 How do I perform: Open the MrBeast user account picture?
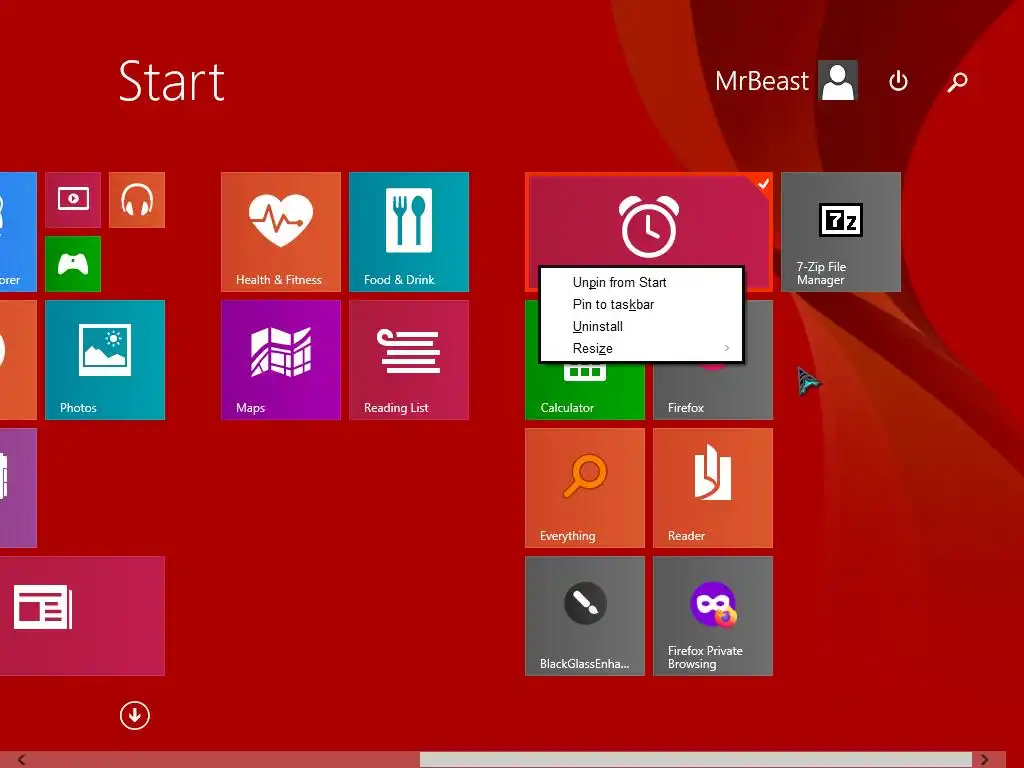click(x=839, y=81)
